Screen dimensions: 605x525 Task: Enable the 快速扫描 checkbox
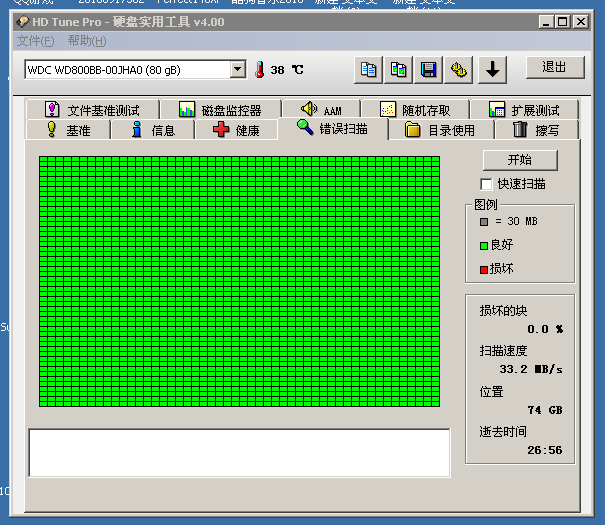486,184
